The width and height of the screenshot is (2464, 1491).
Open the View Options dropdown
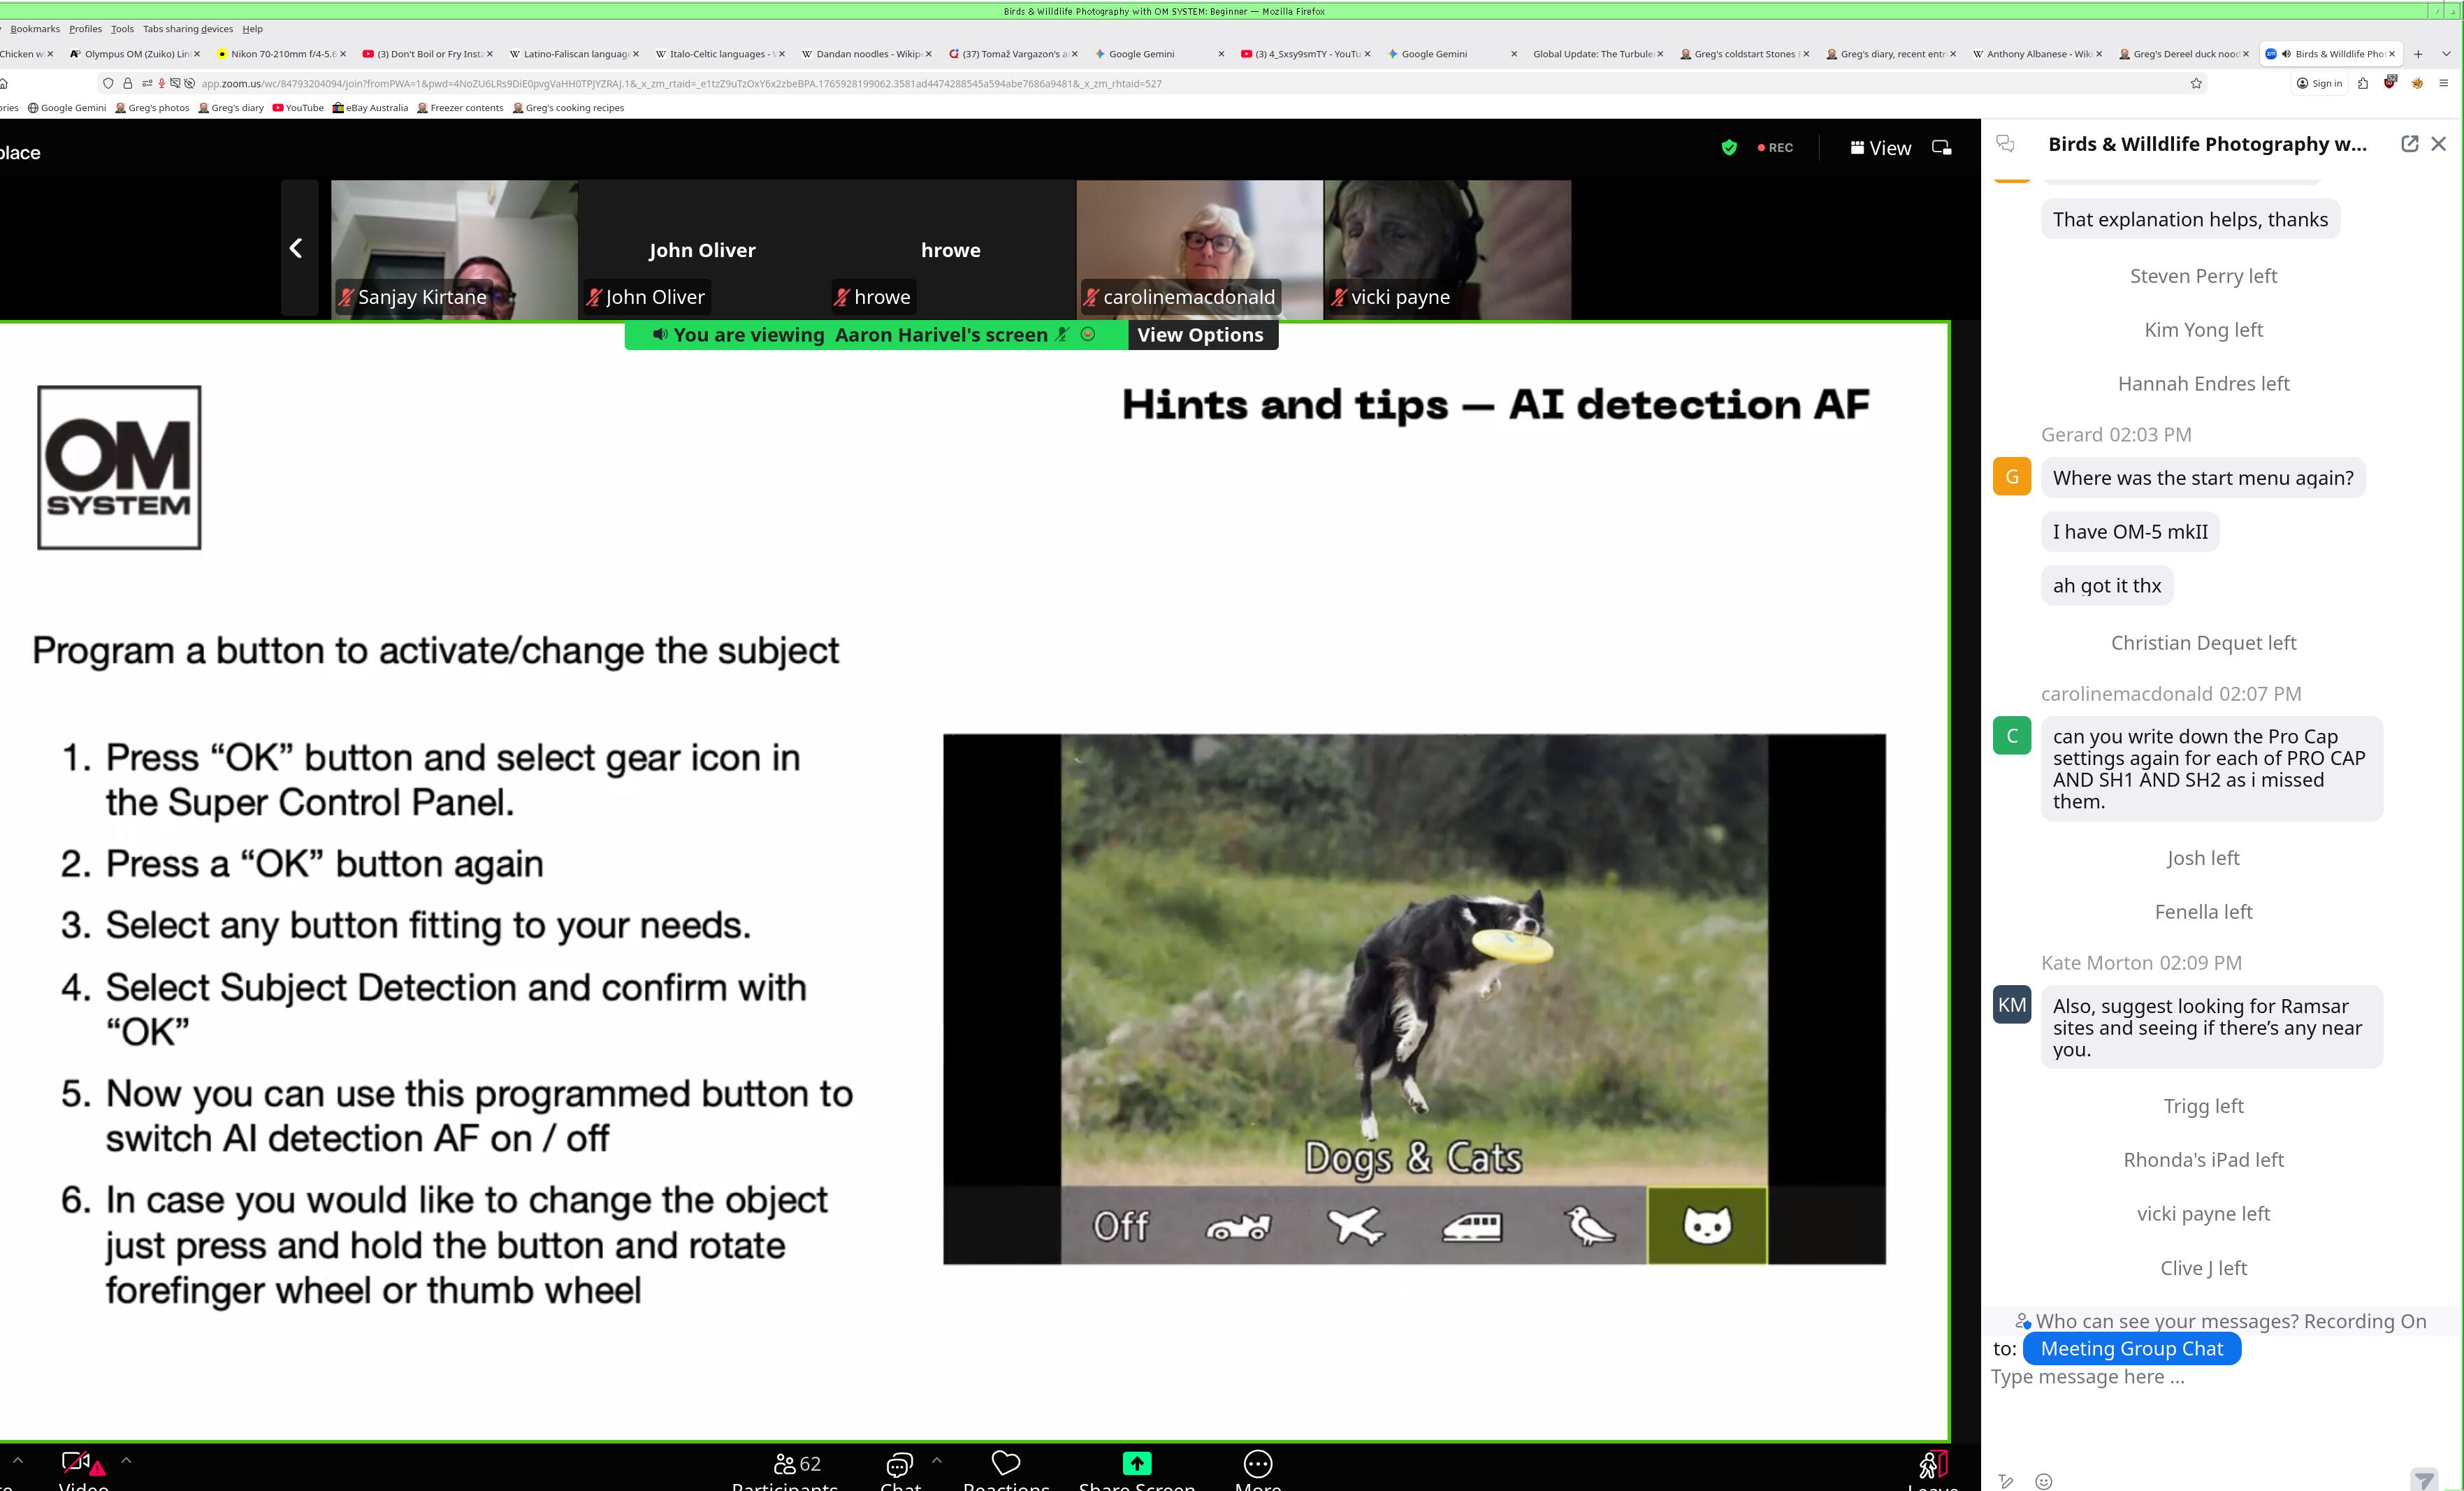[x=1200, y=335]
